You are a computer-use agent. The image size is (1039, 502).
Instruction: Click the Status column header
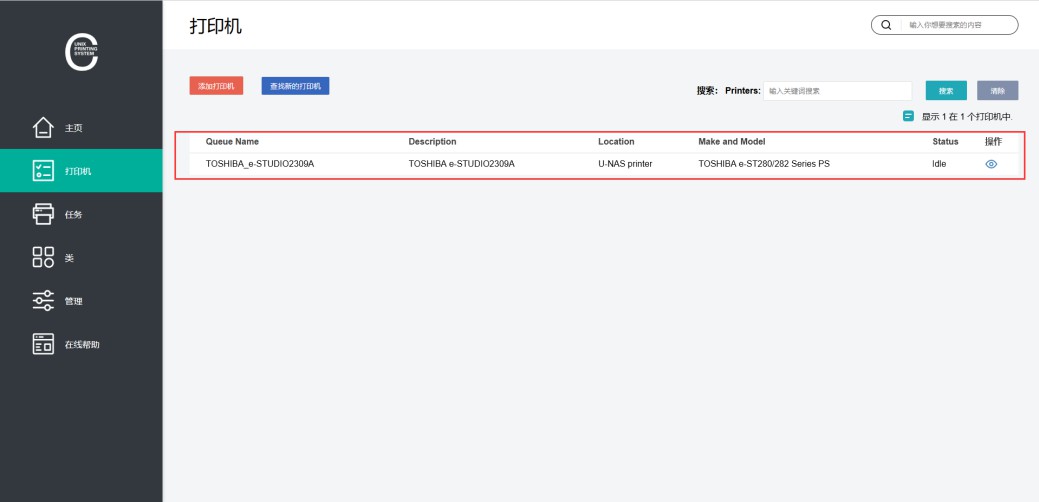[945, 142]
